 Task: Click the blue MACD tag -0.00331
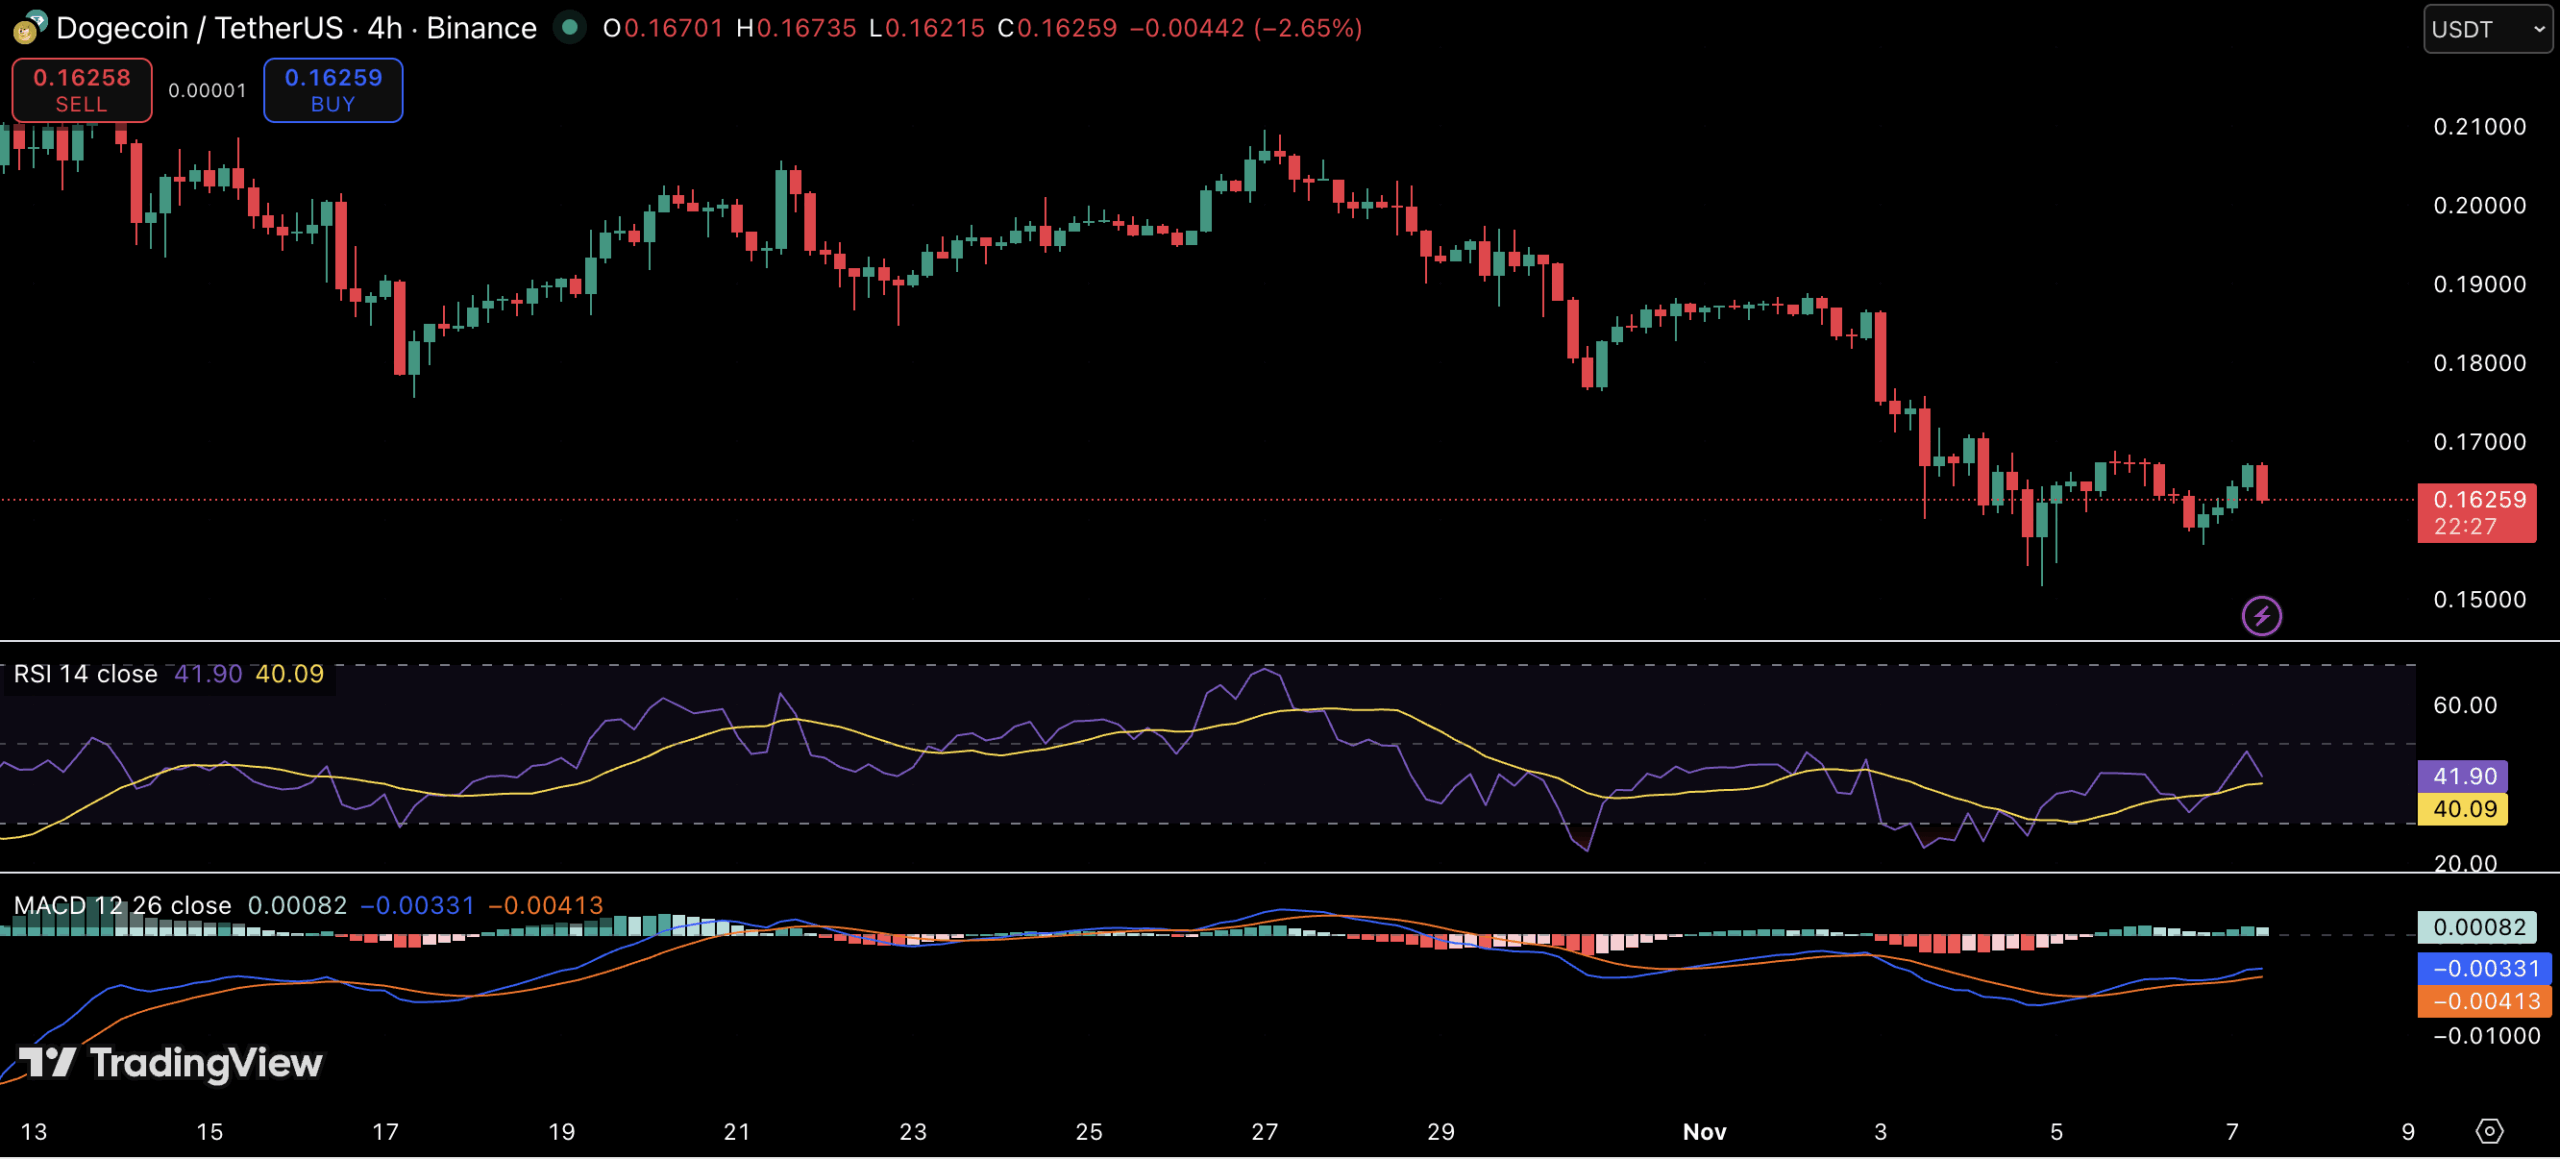2483,968
